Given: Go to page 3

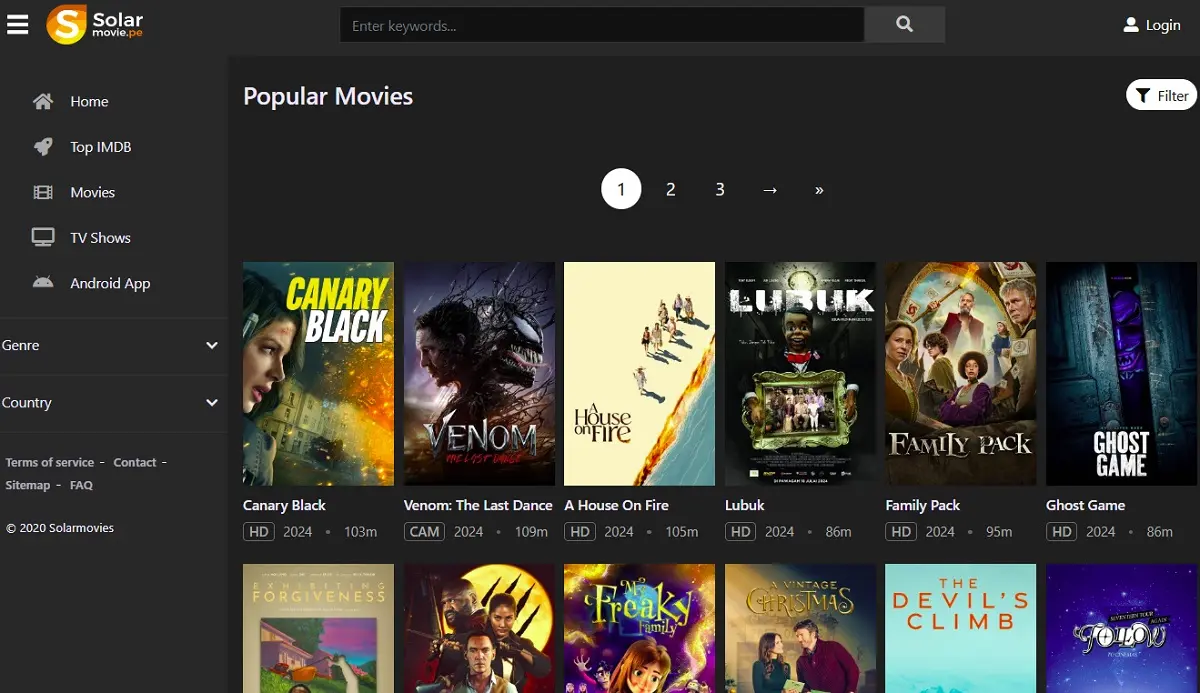Looking at the screenshot, I should (x=720, y=189).
